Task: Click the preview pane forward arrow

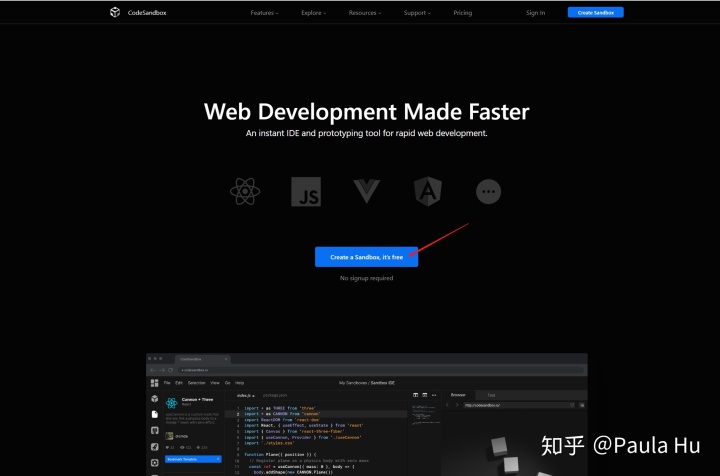Action: [x=456, y=405]
